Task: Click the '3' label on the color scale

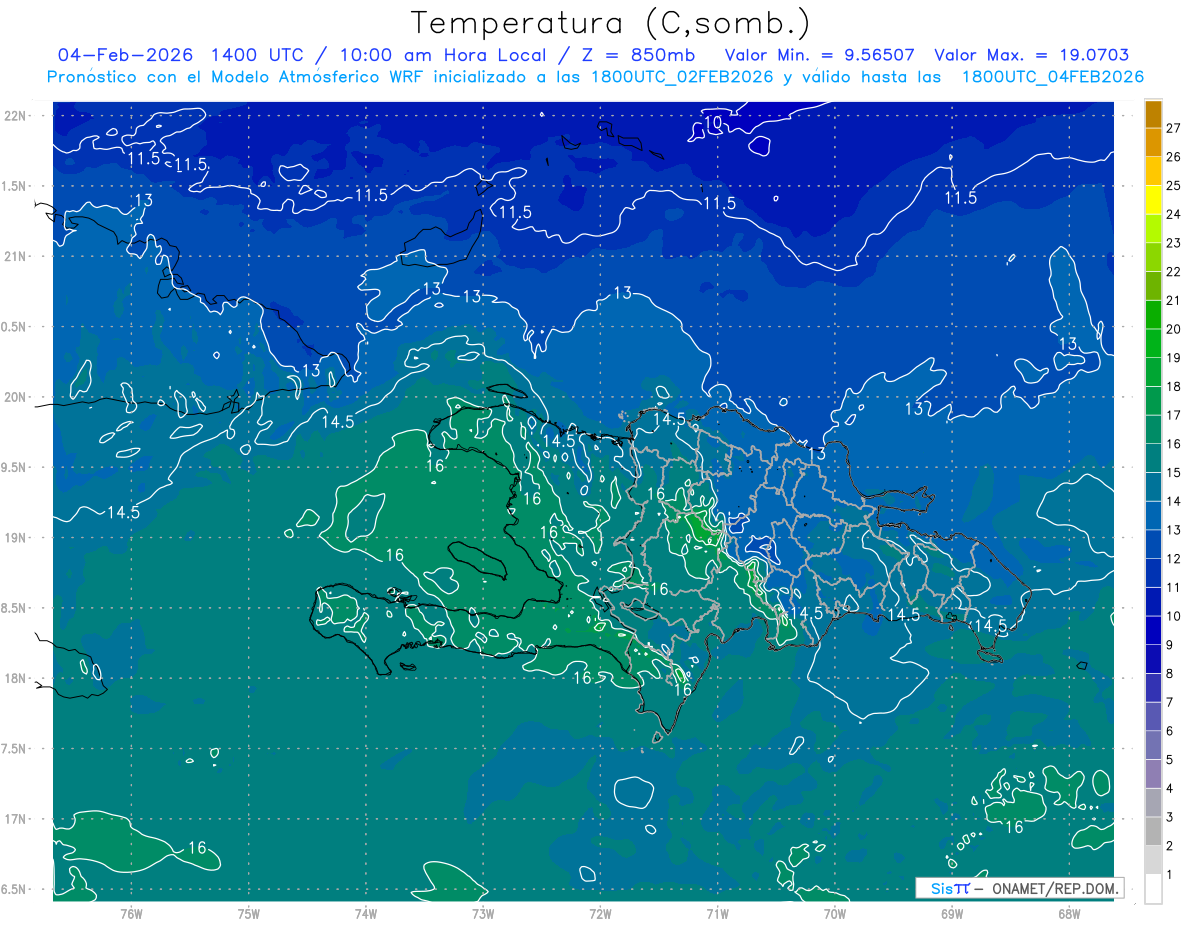Action: [x=1170, y=817]
